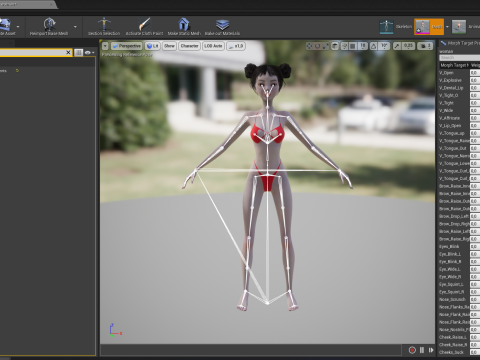
Task: Click the Bake out Materials layers icon
Action: 222,24
